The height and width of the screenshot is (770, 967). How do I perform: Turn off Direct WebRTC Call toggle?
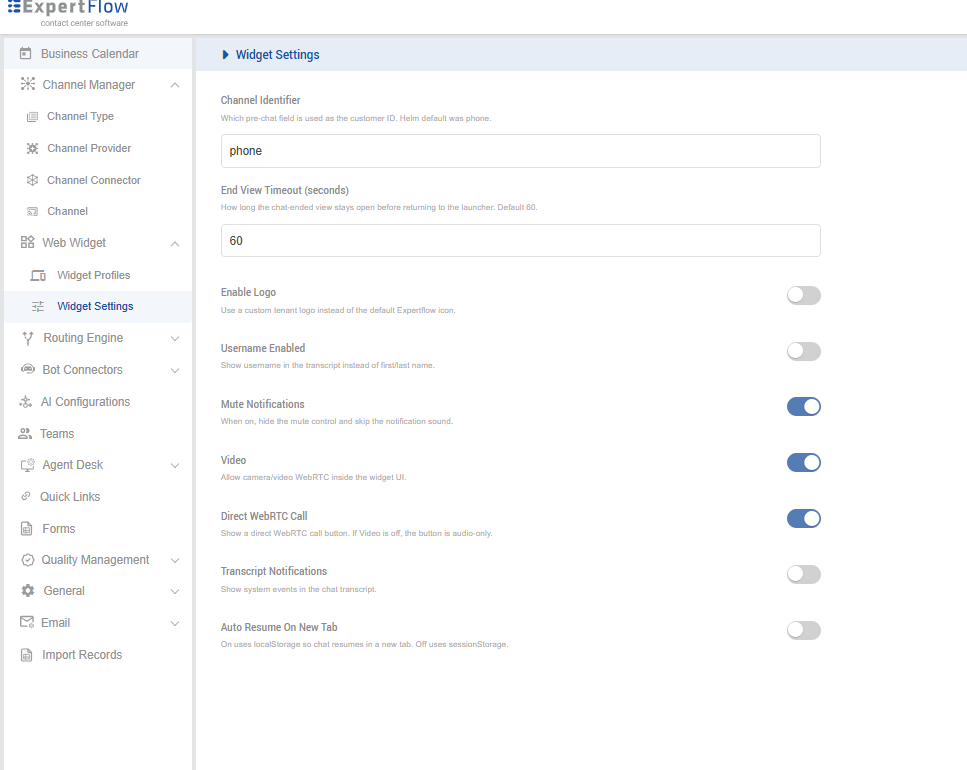coord(804,518)
